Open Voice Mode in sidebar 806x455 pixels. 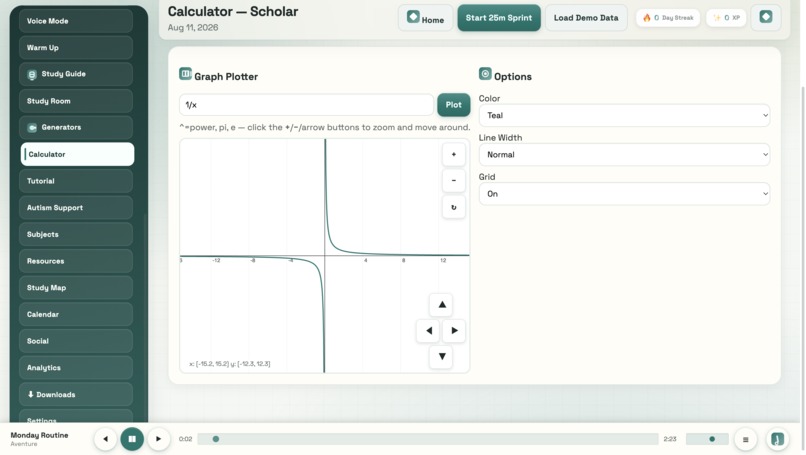pyautogui.click(x=76, y=21)
